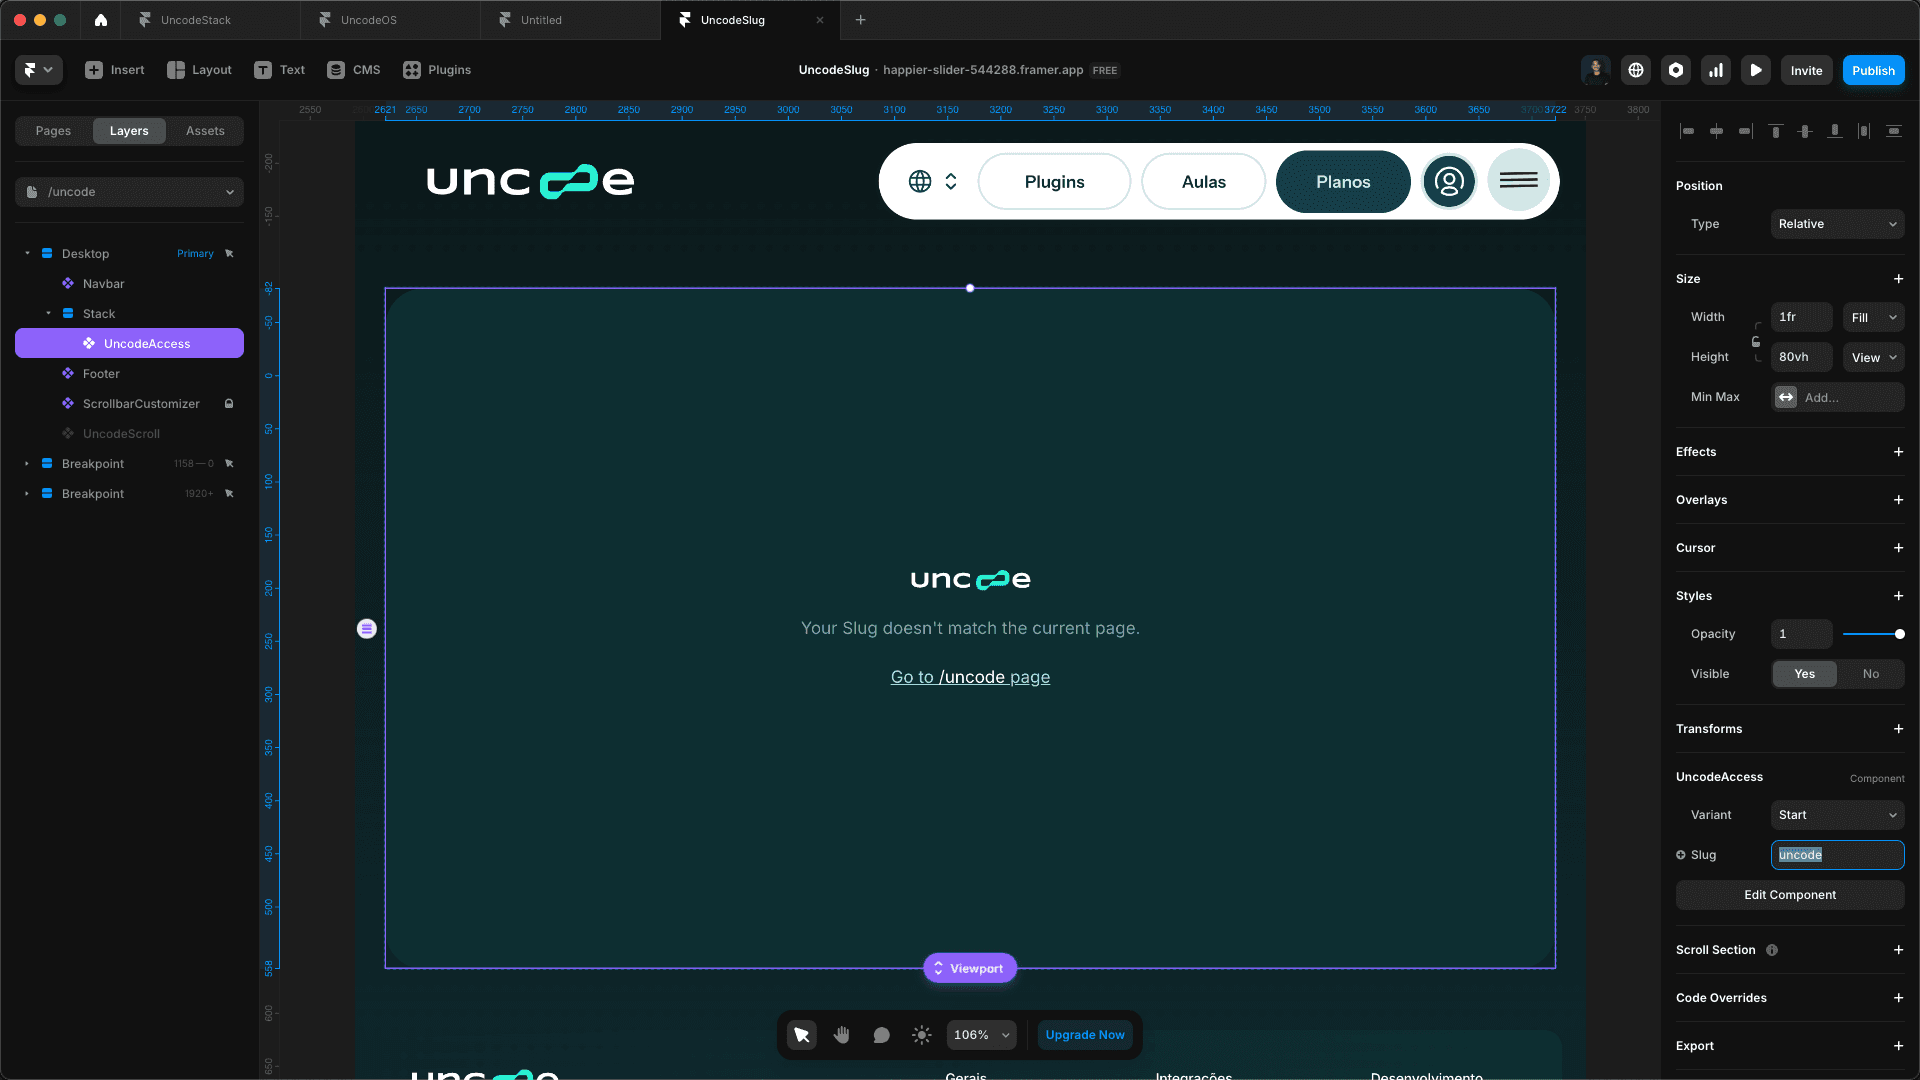Viewport: 1920px width, 1080px height.
Task: Preview the site with the play button
Action: pyautogui.click(x=1756, y=70)
